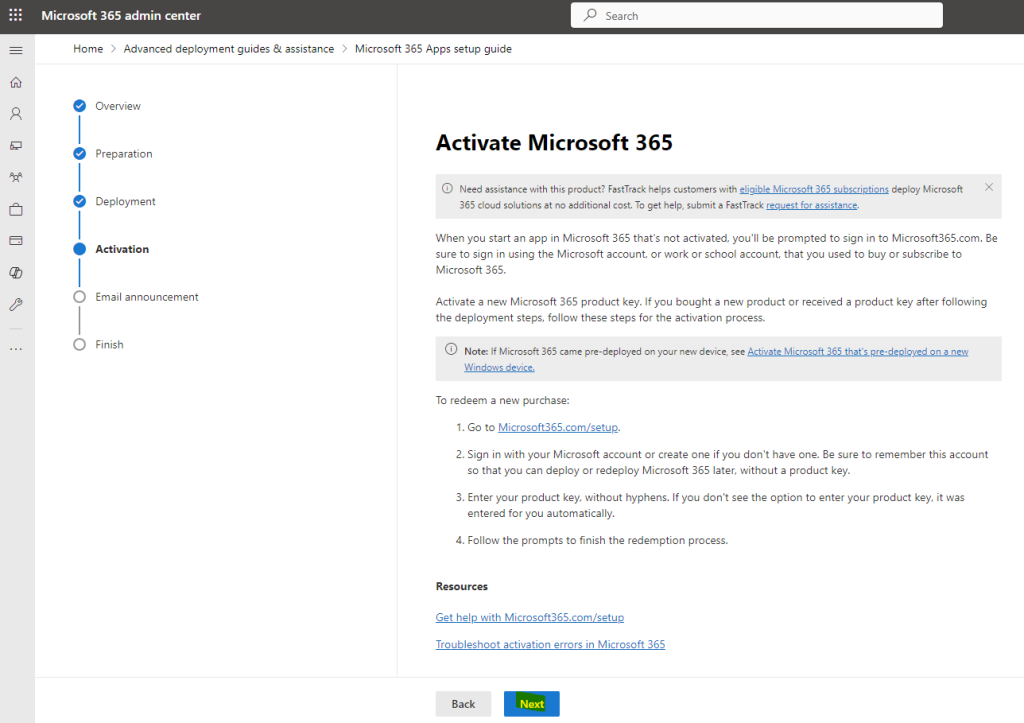Dismiss the FastTrack assistance banner
This screenshot has height=723, width=1024.
click(989, 187)
